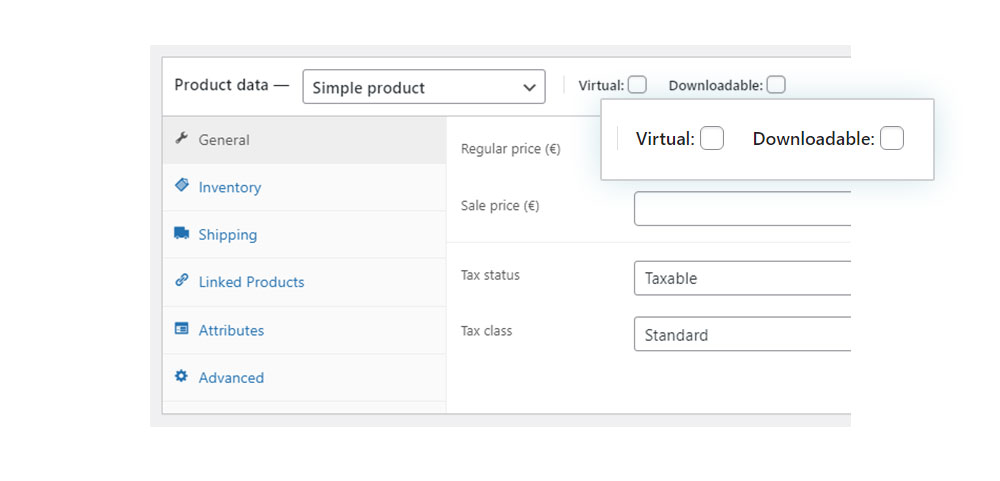The width and height of the screenshot is (1000, 481).
Task: Enable the enlarged Downloadable checkbox in the callout
Action: point(892,138)
